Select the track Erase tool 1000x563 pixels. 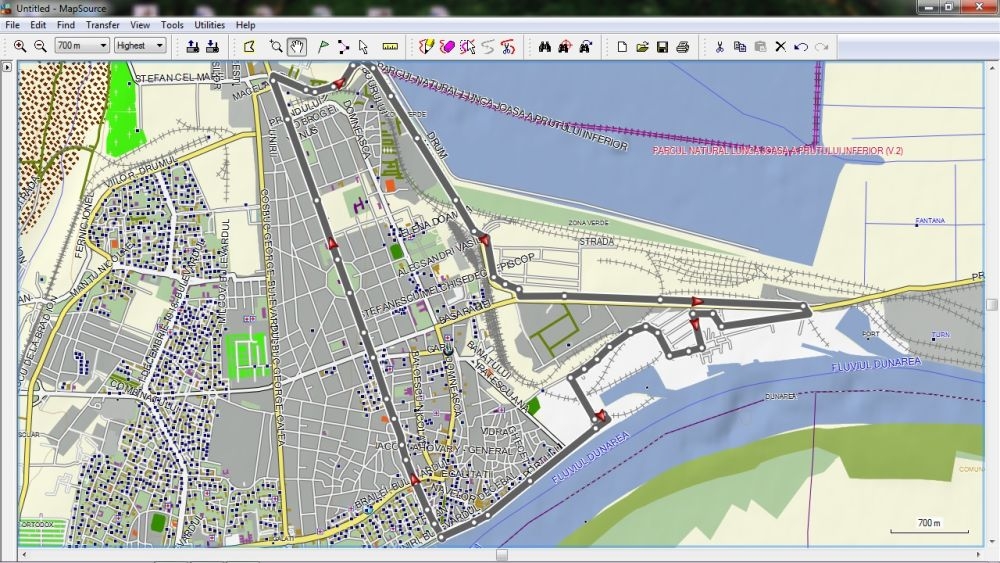pyautogui.click(x=447, y=46)
